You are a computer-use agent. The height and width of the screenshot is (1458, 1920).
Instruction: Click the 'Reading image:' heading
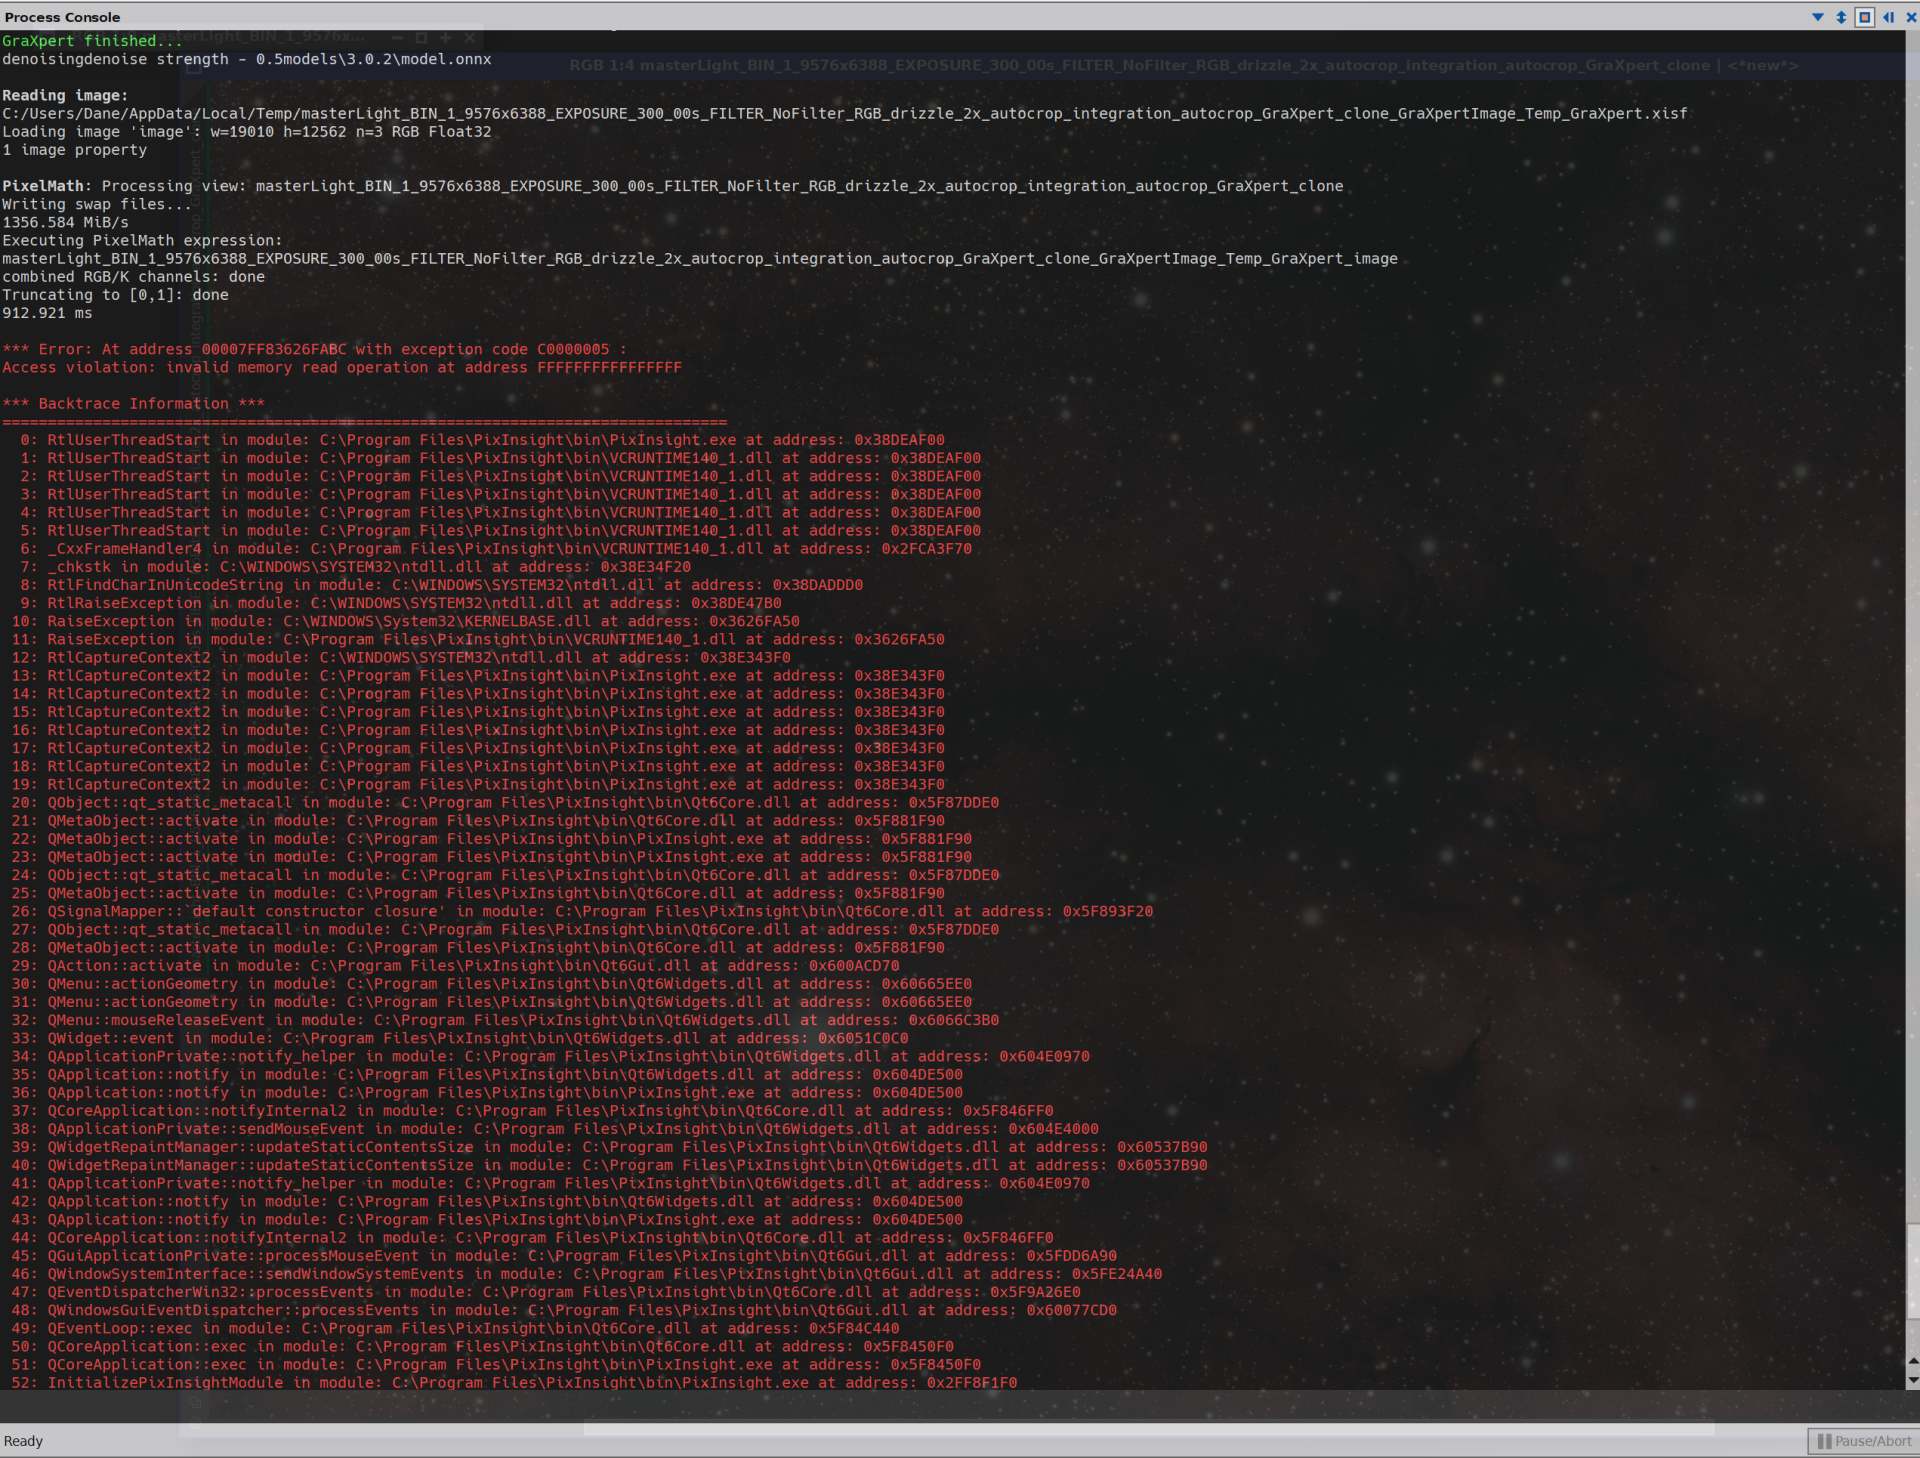[65, 96]
